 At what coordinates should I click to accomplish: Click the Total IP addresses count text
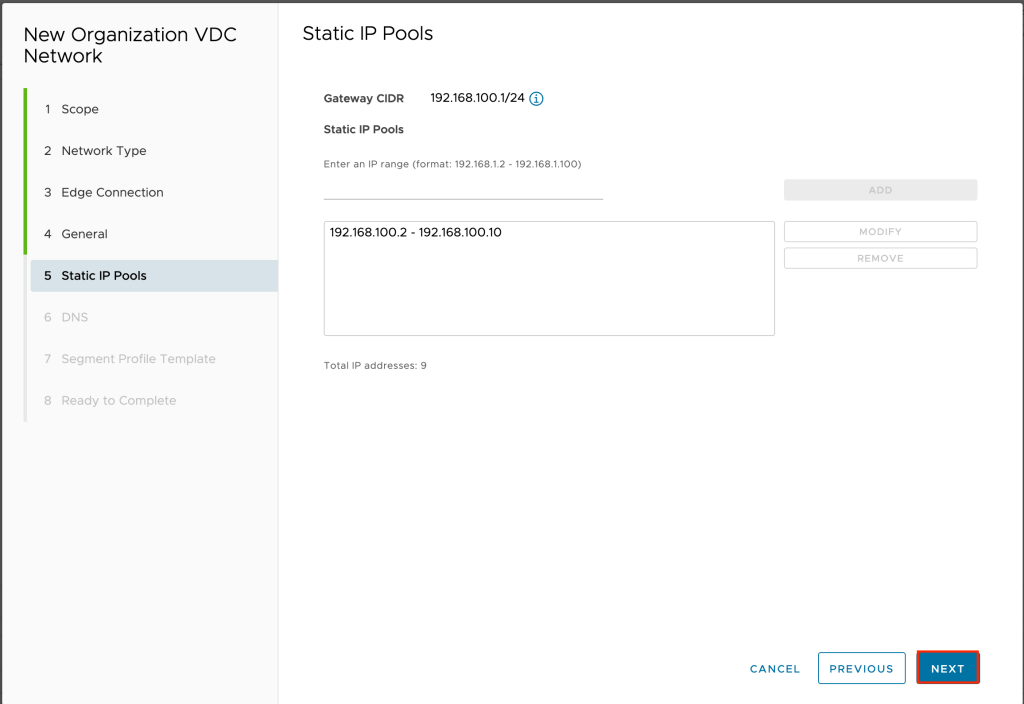click(375, 366)
